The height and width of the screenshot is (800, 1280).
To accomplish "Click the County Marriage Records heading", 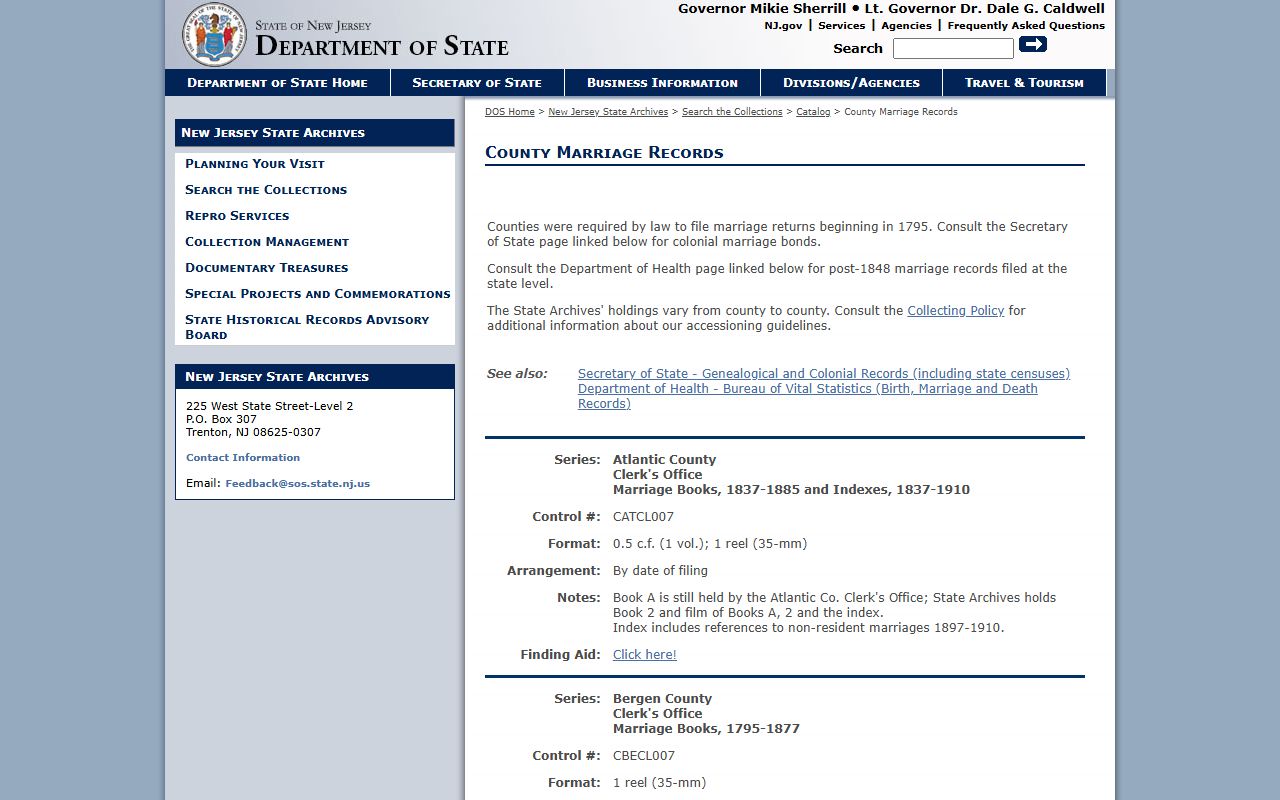I will click(604, 153).
